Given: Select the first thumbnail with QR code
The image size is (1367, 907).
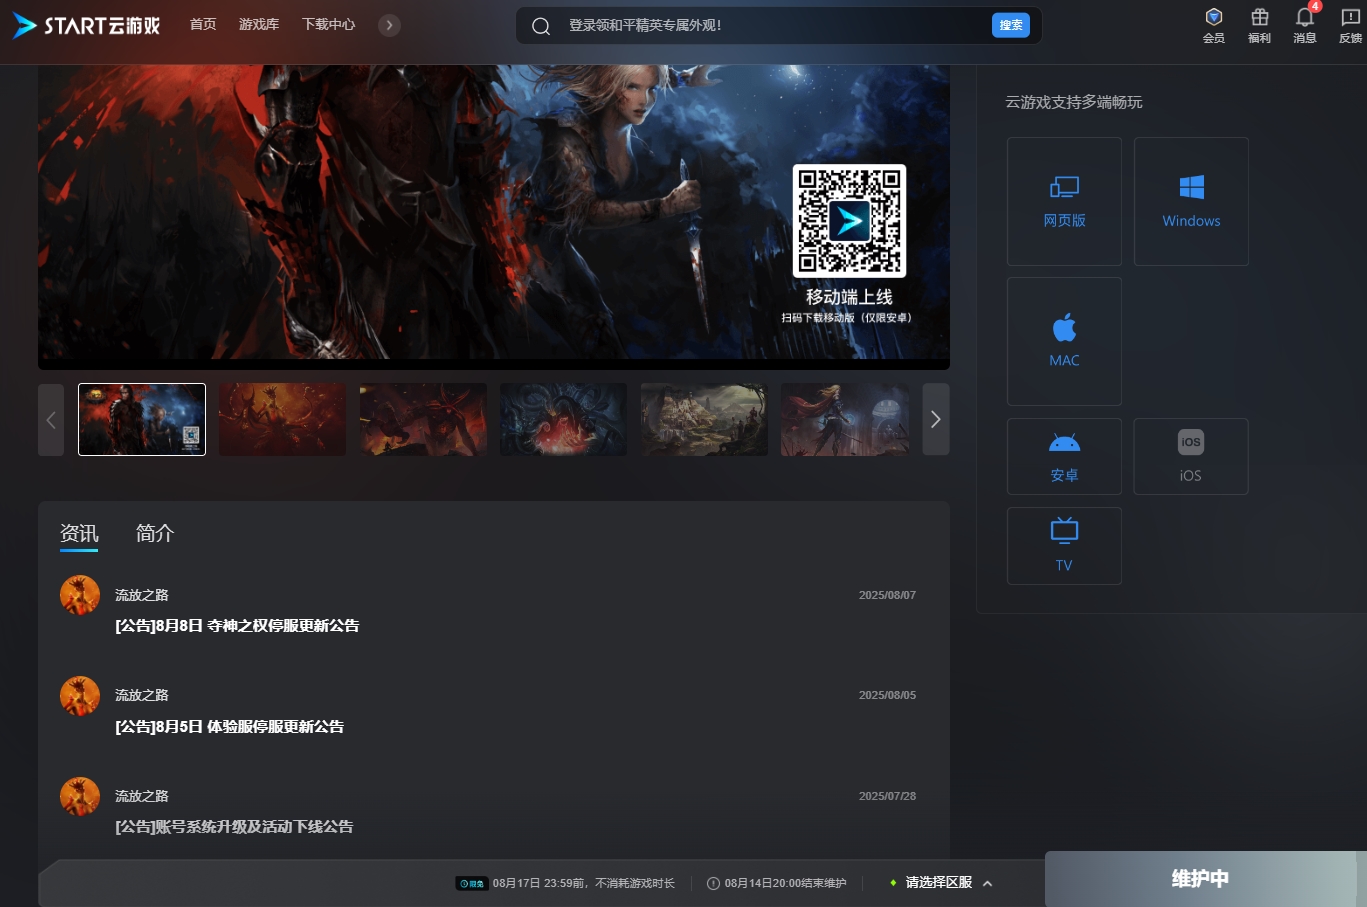Looking at the screenshot, I should [142, 420].
